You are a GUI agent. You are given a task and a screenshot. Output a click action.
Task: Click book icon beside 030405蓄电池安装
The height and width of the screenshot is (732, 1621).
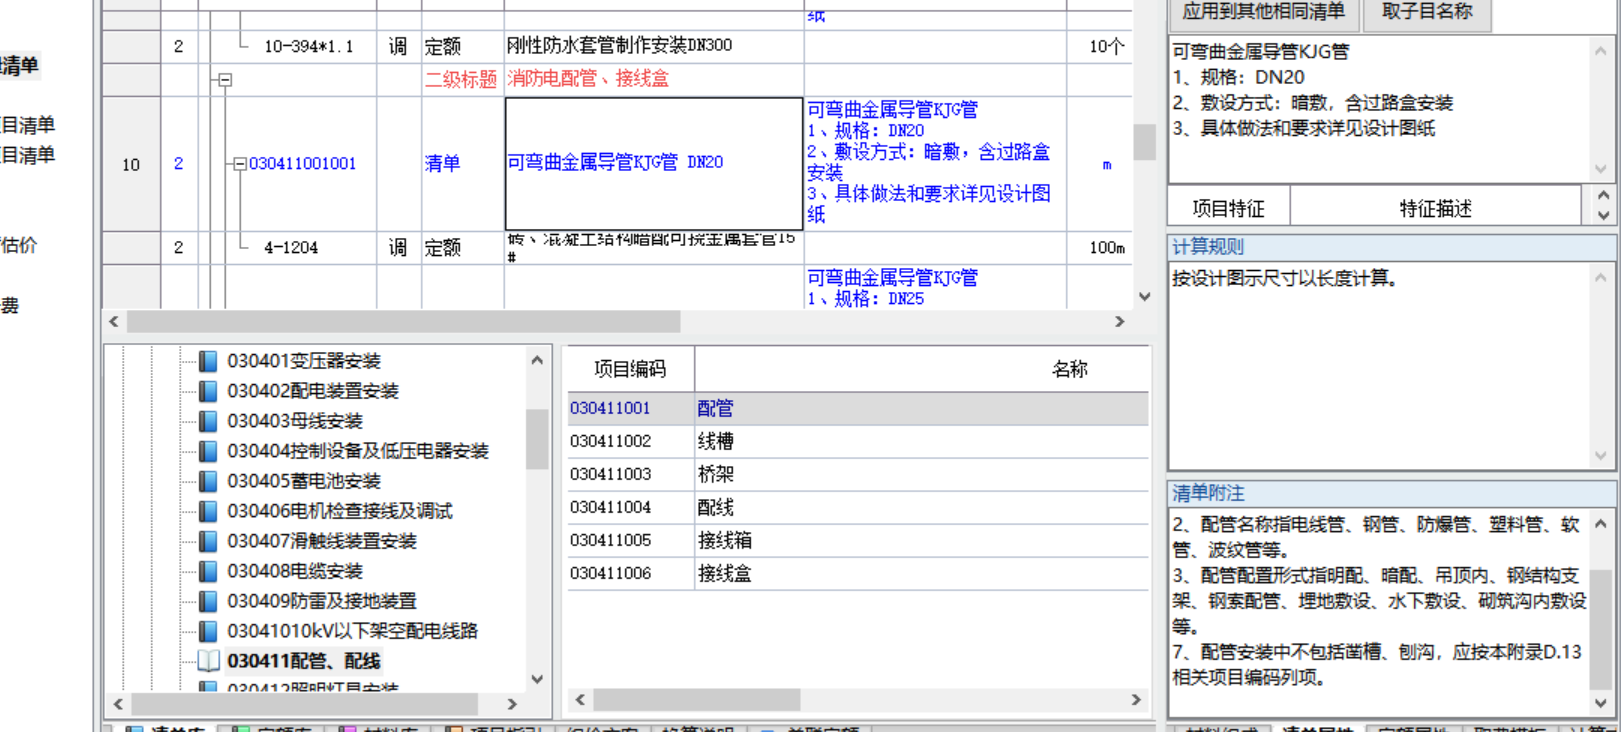208,481
